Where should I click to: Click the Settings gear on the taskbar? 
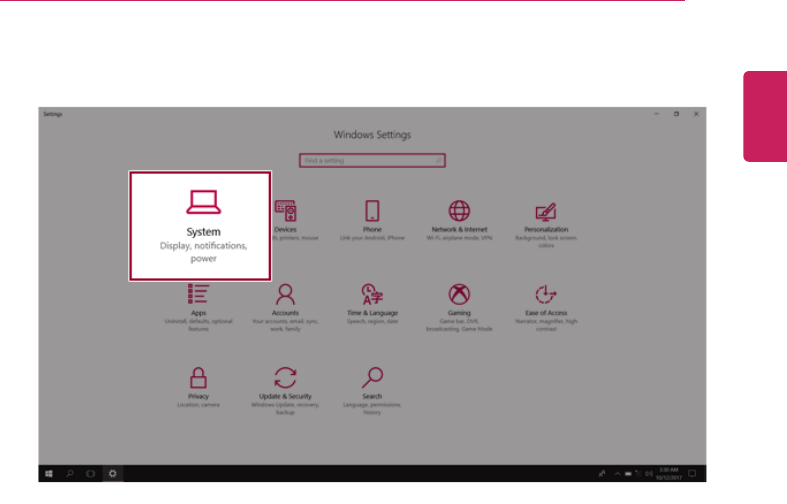[112, 473]
